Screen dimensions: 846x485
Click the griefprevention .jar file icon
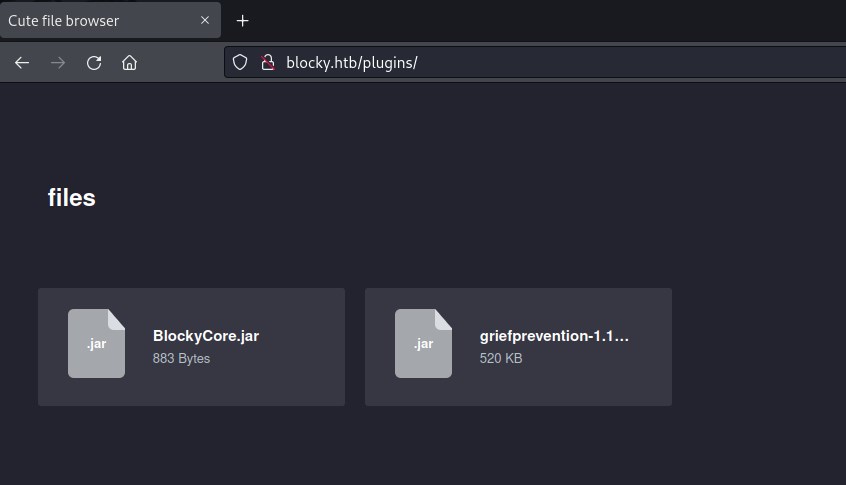423,343
